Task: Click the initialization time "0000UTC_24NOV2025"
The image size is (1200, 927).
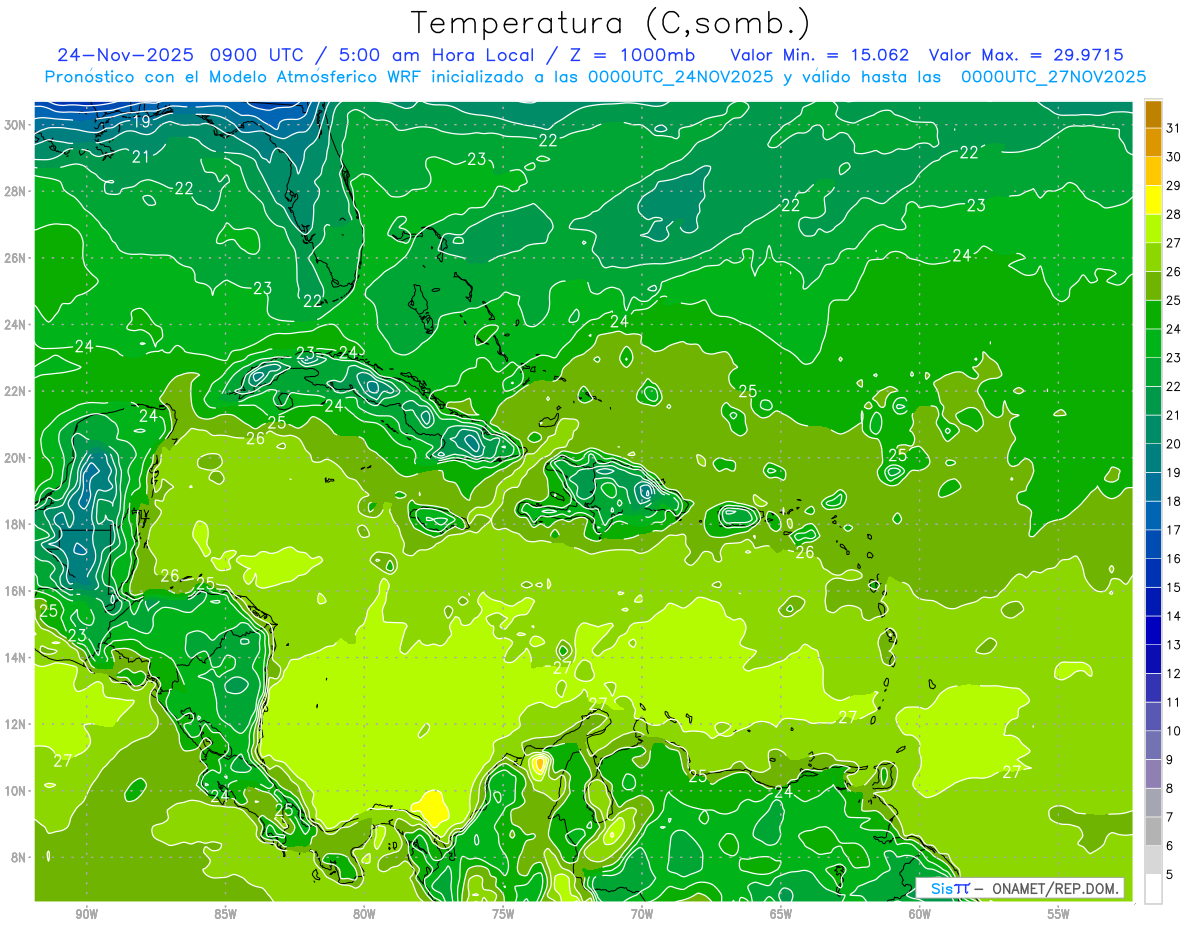Action: (x=680, y=76)
